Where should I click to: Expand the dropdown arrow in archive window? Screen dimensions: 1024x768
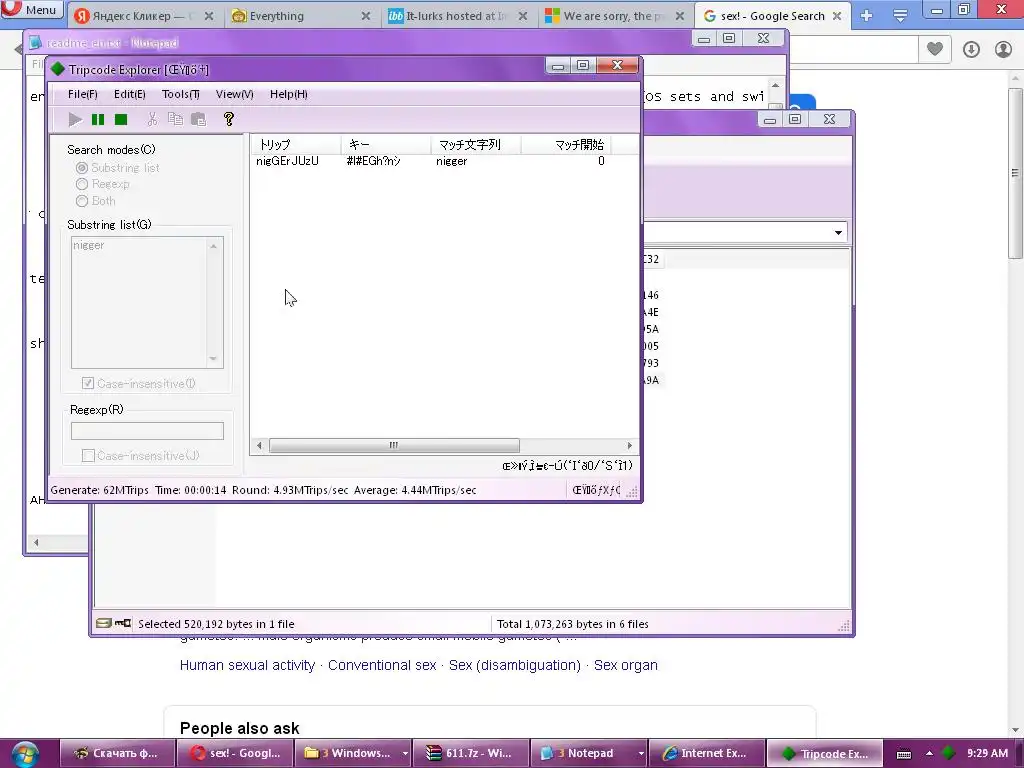tap(838, 232)
